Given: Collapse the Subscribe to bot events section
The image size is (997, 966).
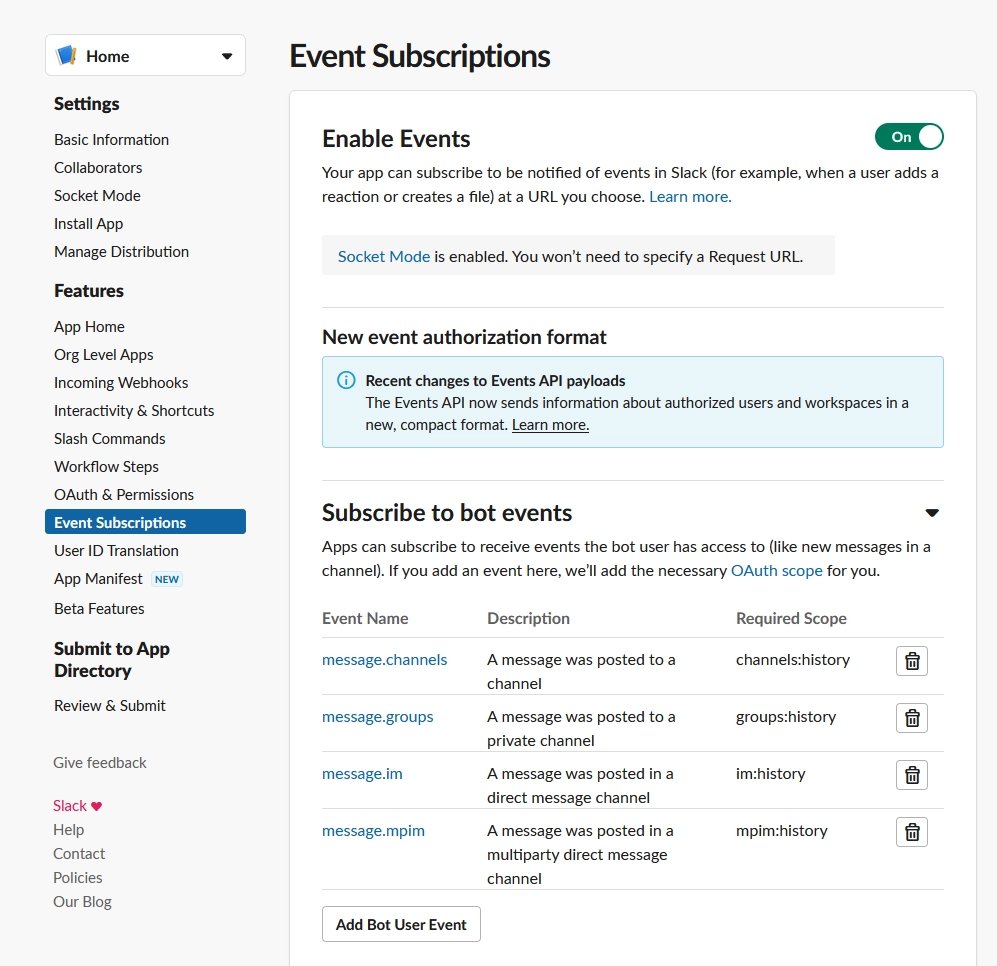Looking at the screenshot, I should tap(932, 512).
